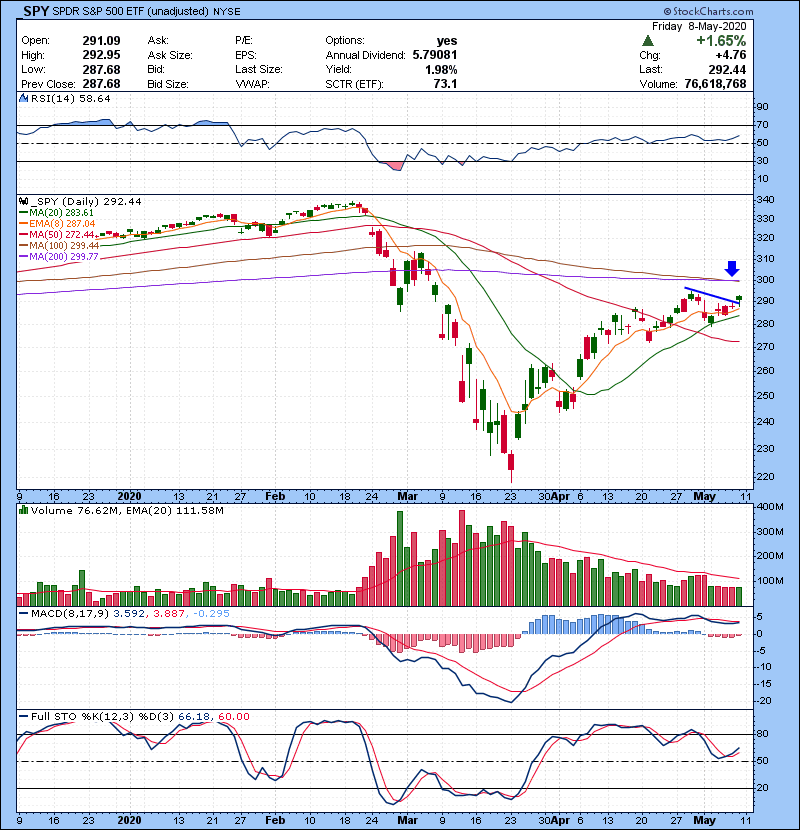Click the Open value 291.09

(x=101, y=41)
